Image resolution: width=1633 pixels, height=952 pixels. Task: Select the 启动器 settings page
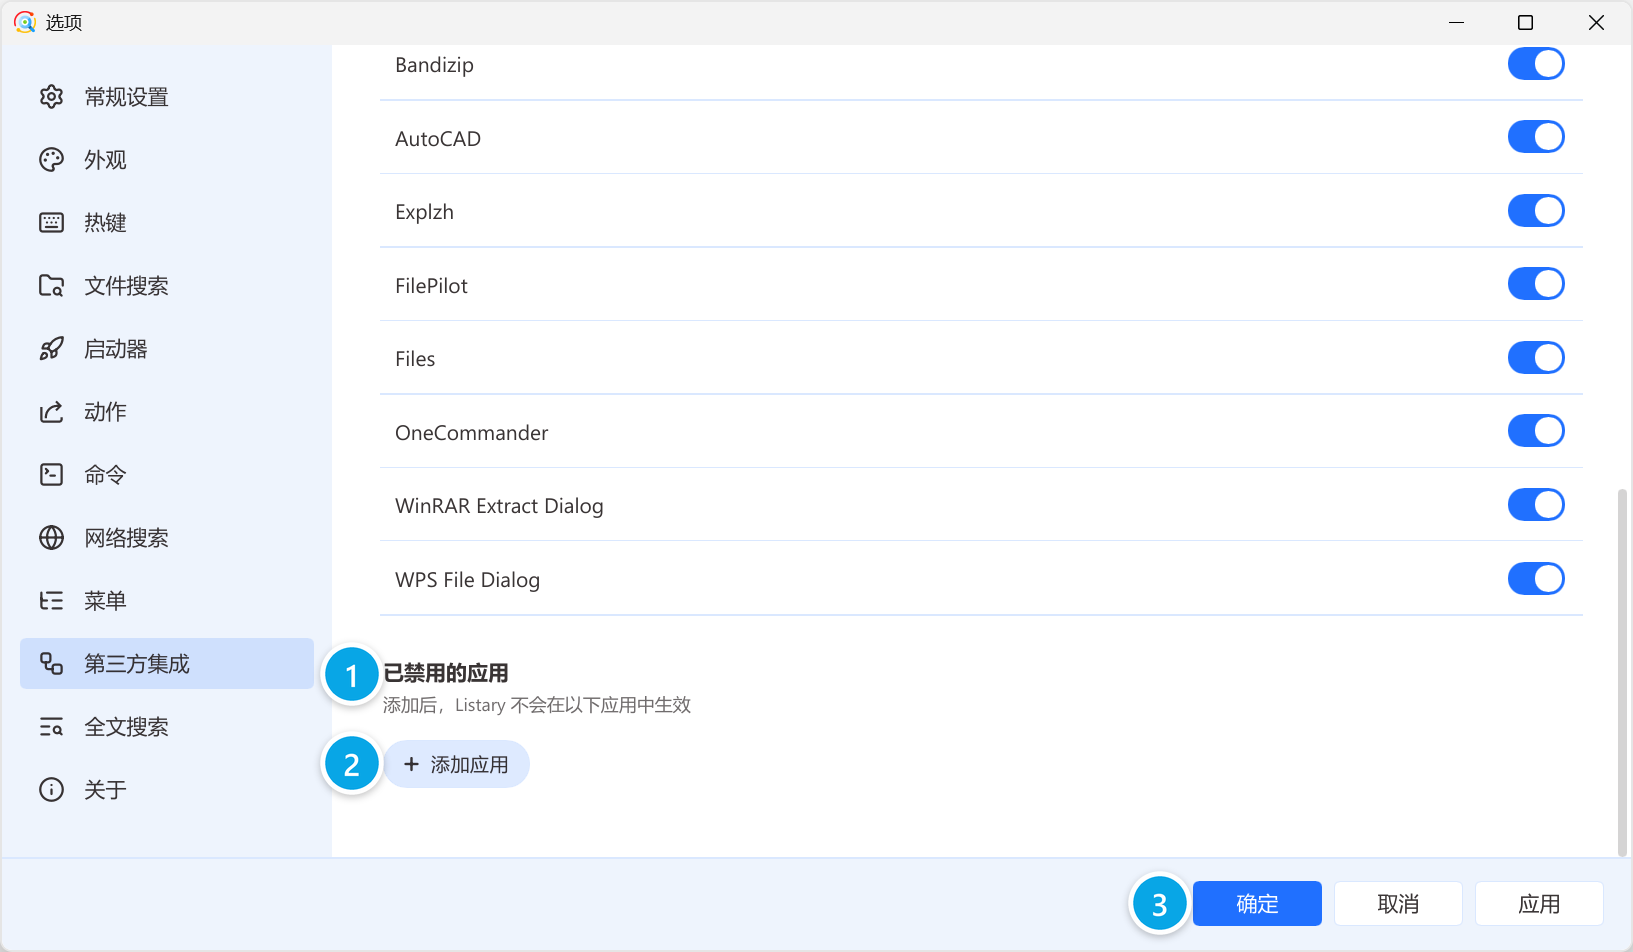point(167,349)
